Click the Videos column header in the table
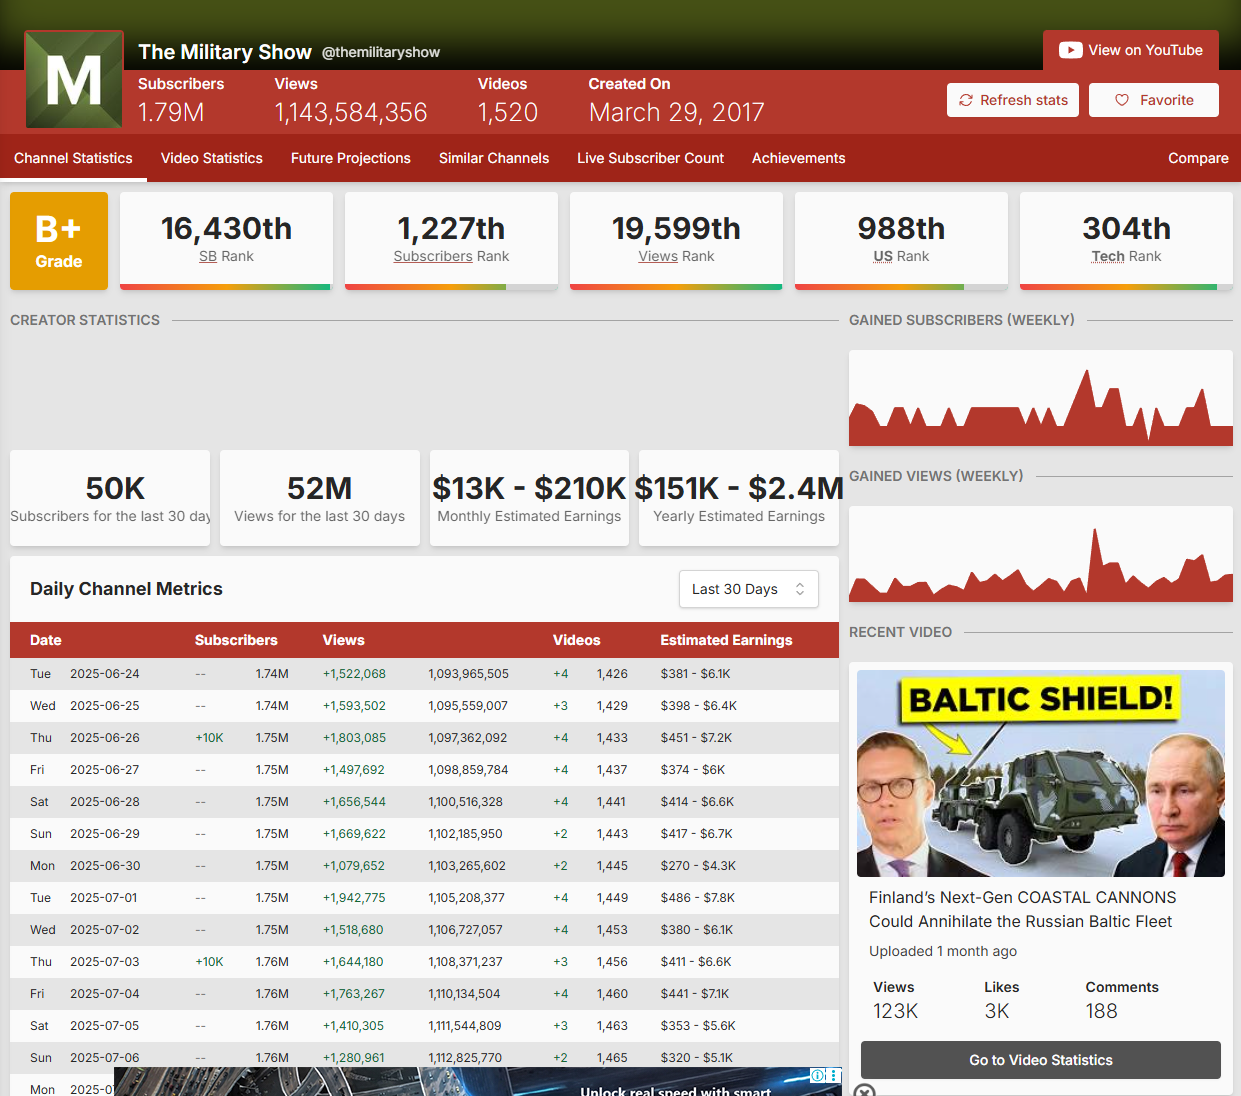This screenshot has width=1241, height=1096. pos(577,640)
